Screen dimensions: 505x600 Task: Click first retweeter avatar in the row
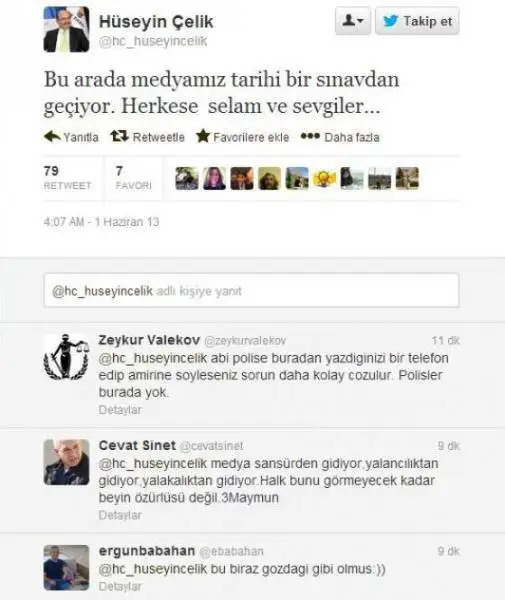187,178
